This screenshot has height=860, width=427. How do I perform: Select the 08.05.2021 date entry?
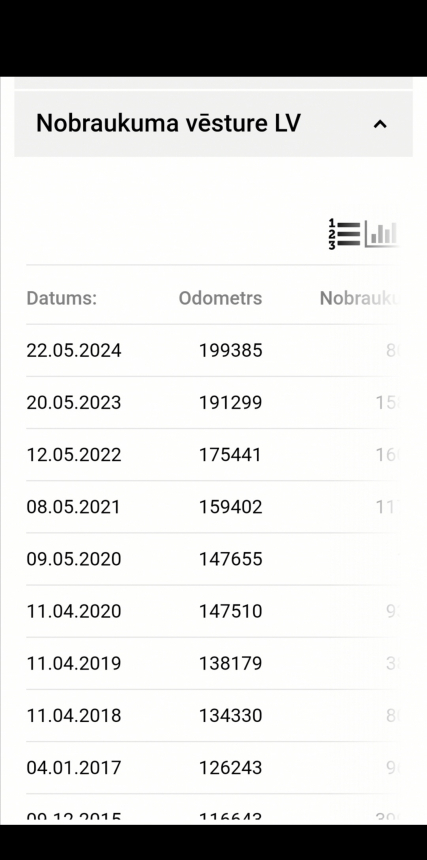[x=73, y=507]
